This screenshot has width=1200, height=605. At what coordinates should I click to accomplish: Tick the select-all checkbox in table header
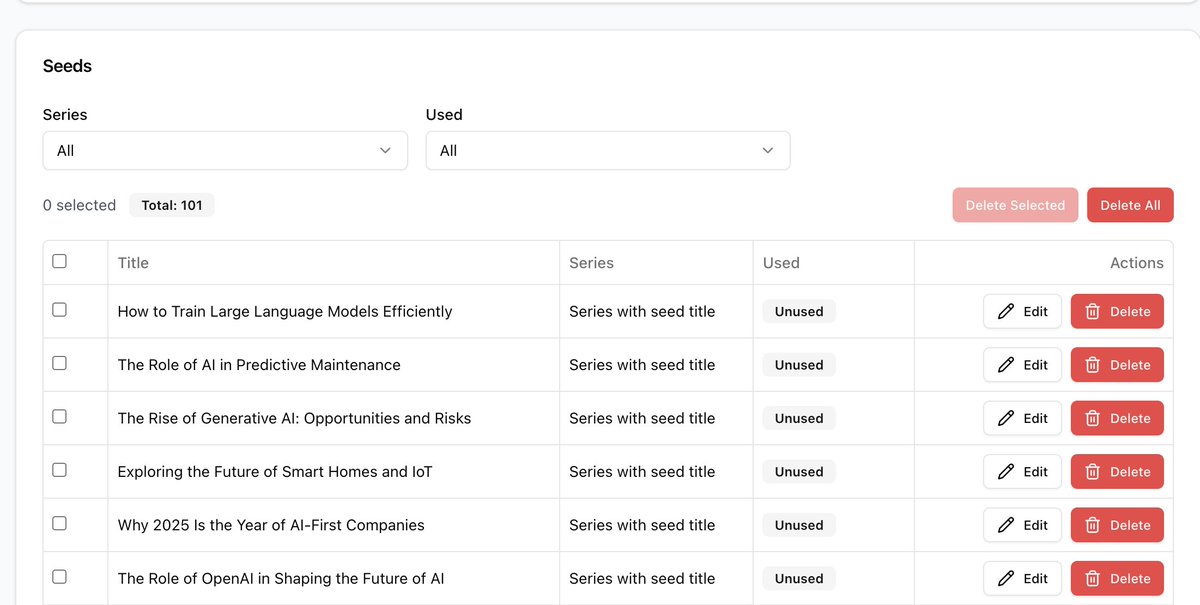59,261
